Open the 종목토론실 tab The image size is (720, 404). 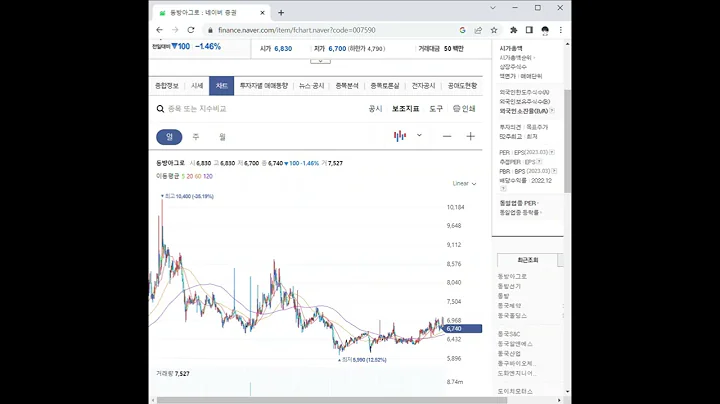(385, 86)
